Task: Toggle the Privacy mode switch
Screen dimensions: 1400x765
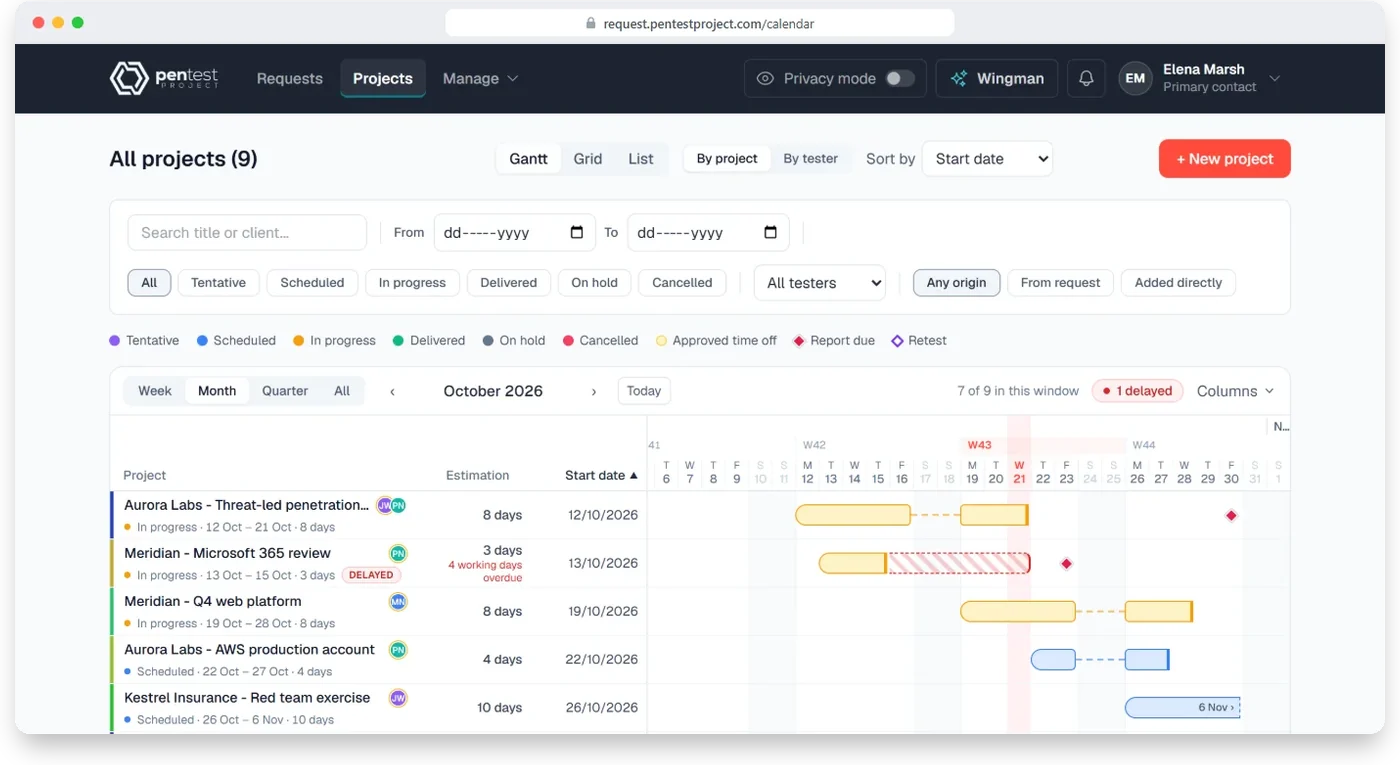Action: 900,78
